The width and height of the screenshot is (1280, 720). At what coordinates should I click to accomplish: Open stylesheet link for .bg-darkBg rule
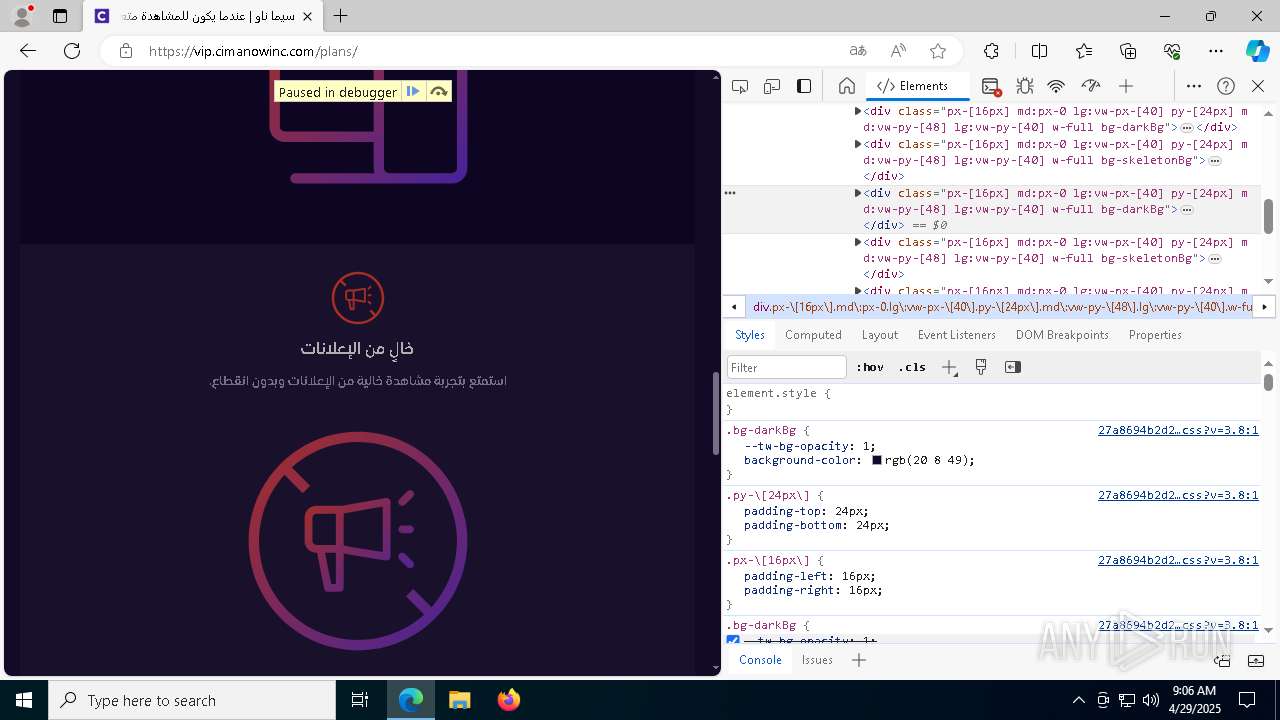click(x=1178, y=431)
